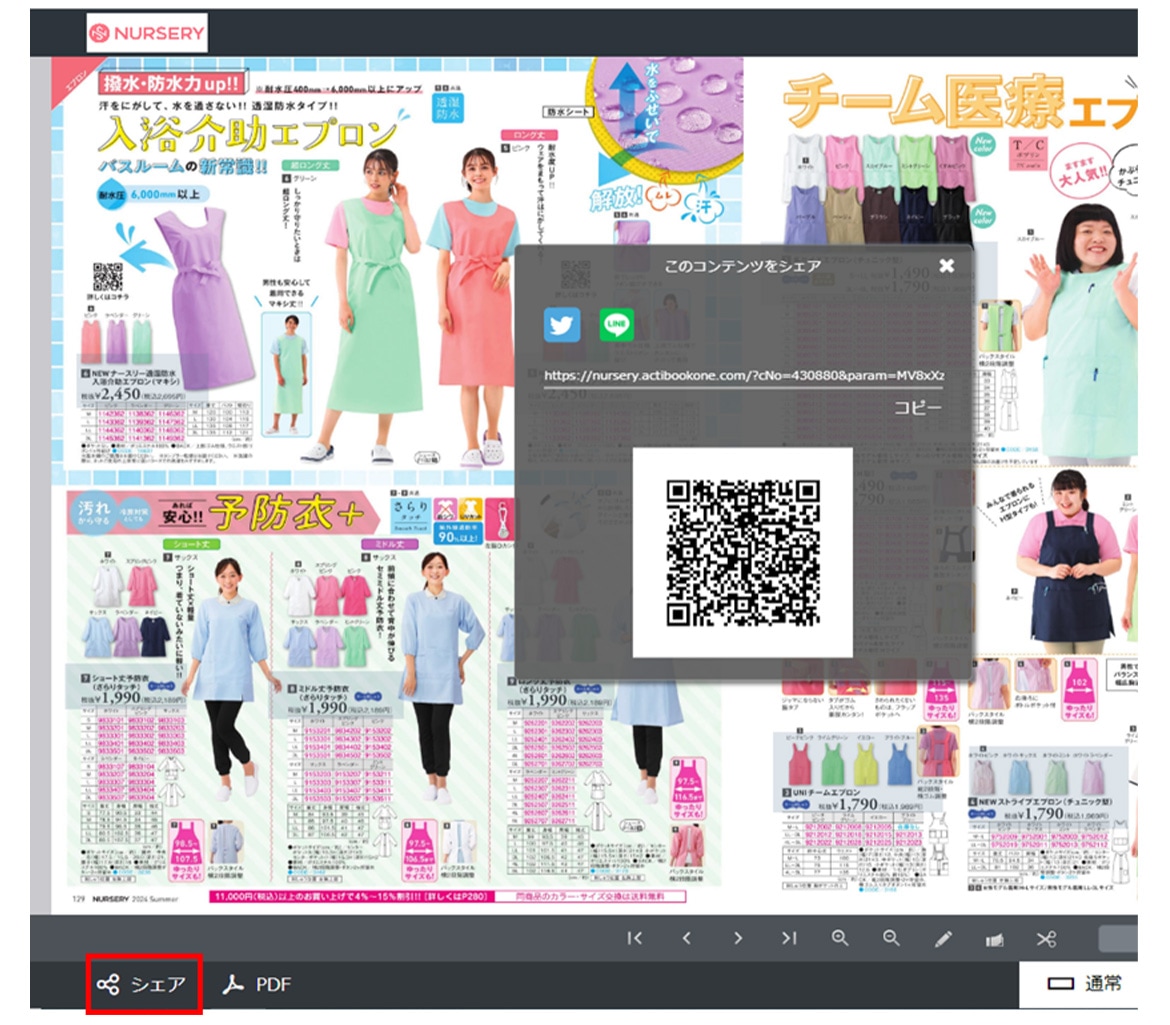Zoom out with the minus magnifier

click(x=891, y=938)
